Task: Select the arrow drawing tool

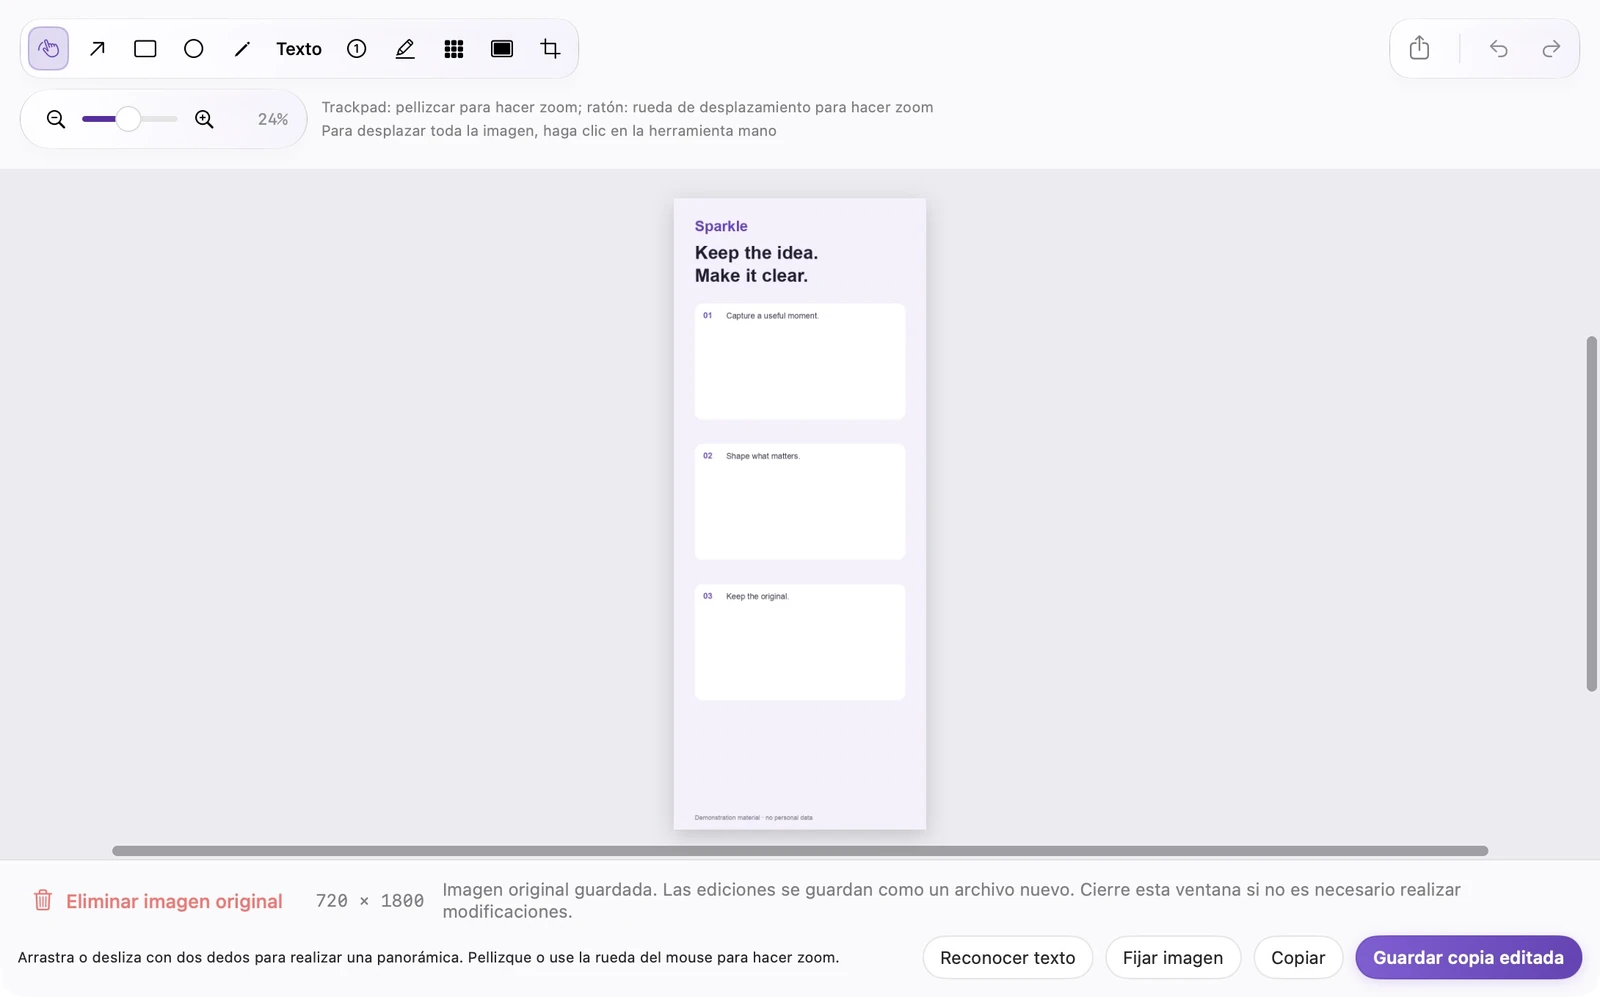Action: (x=97, y=49)
